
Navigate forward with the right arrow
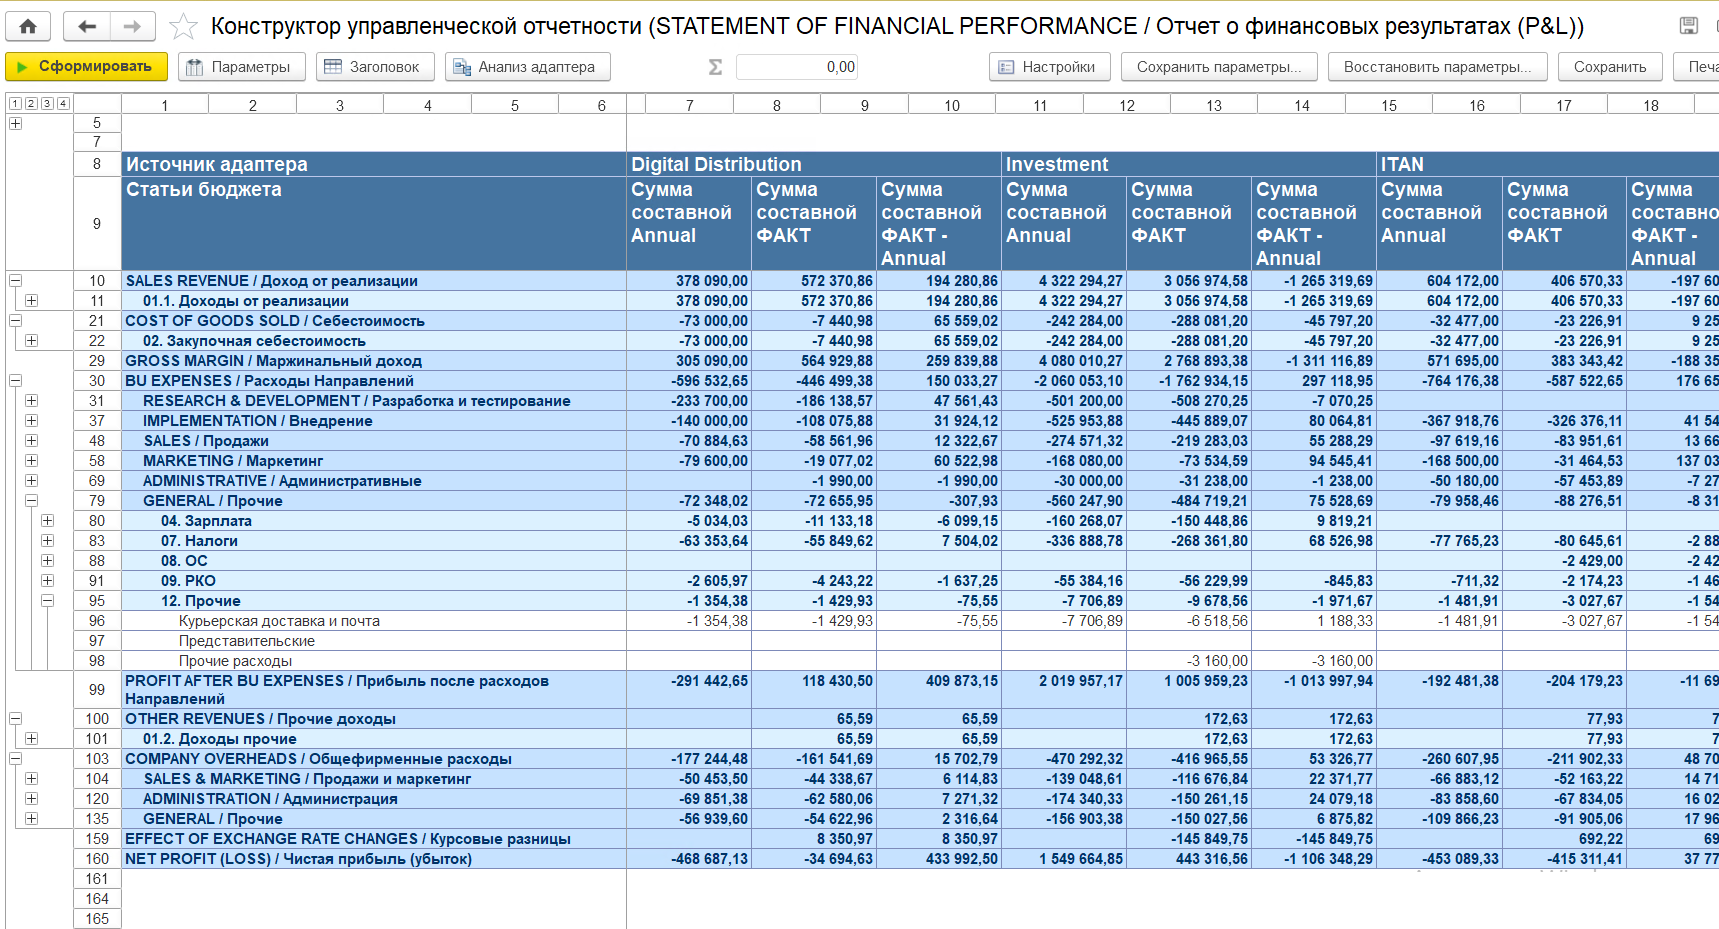(x=133, y=27)
